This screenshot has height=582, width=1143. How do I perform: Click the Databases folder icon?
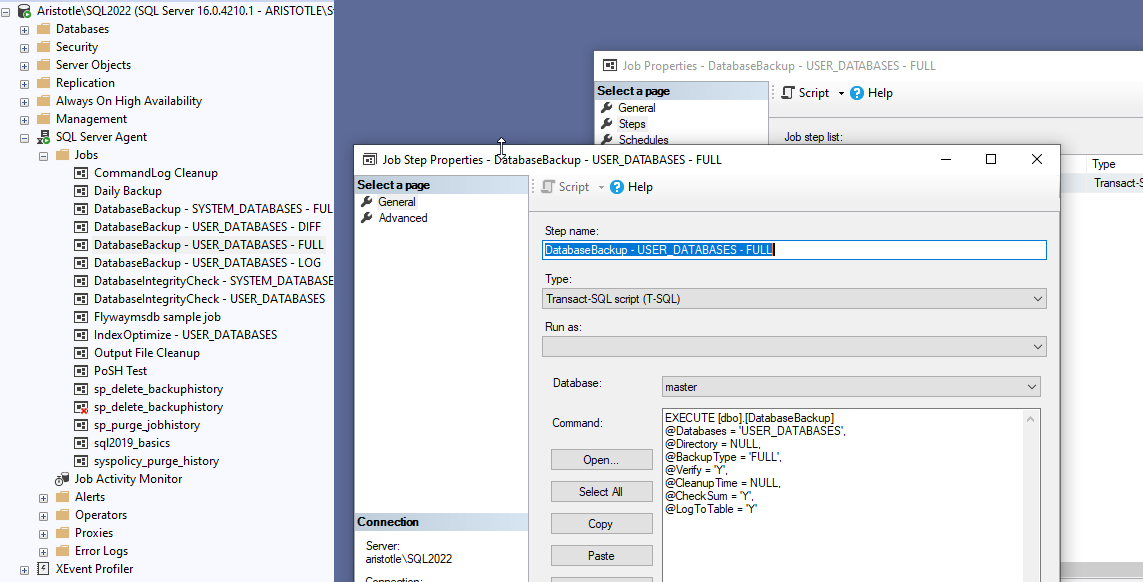(x=44, y=29)
